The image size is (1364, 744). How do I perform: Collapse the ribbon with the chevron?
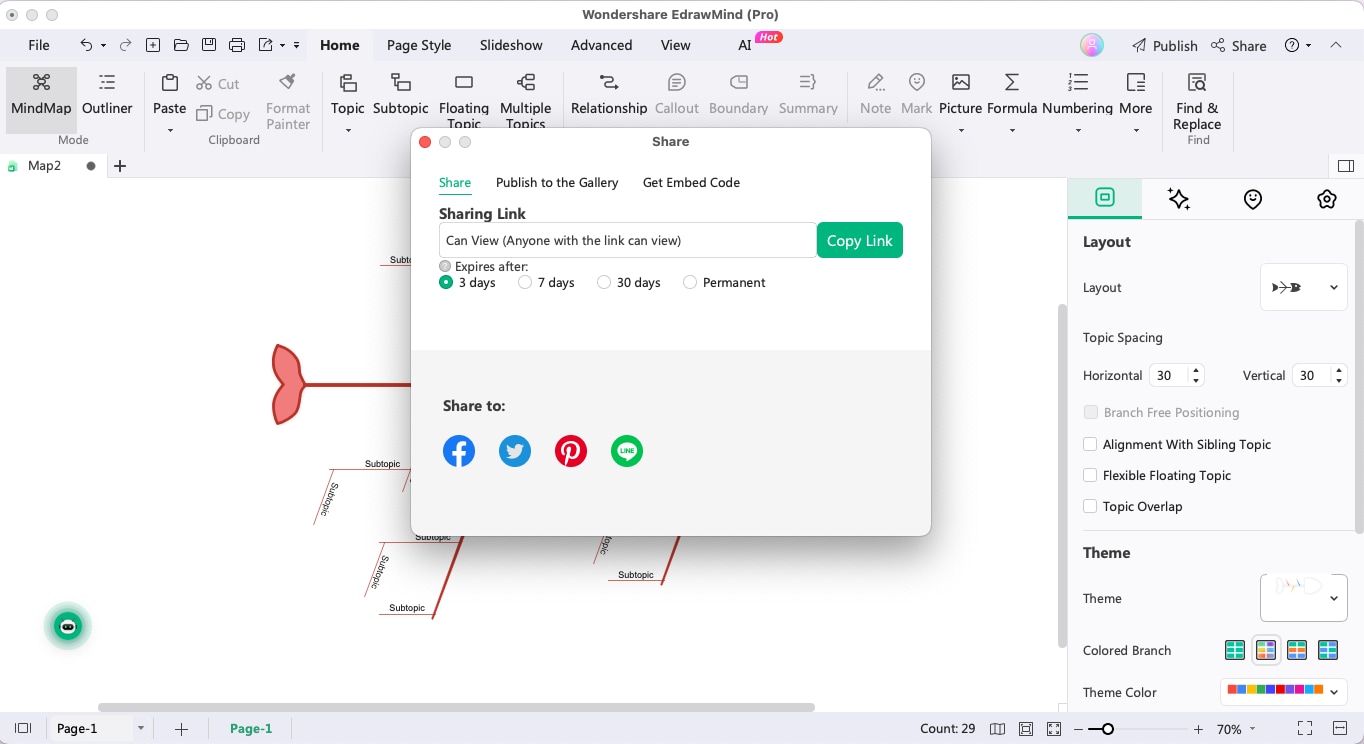point(1336,45)
